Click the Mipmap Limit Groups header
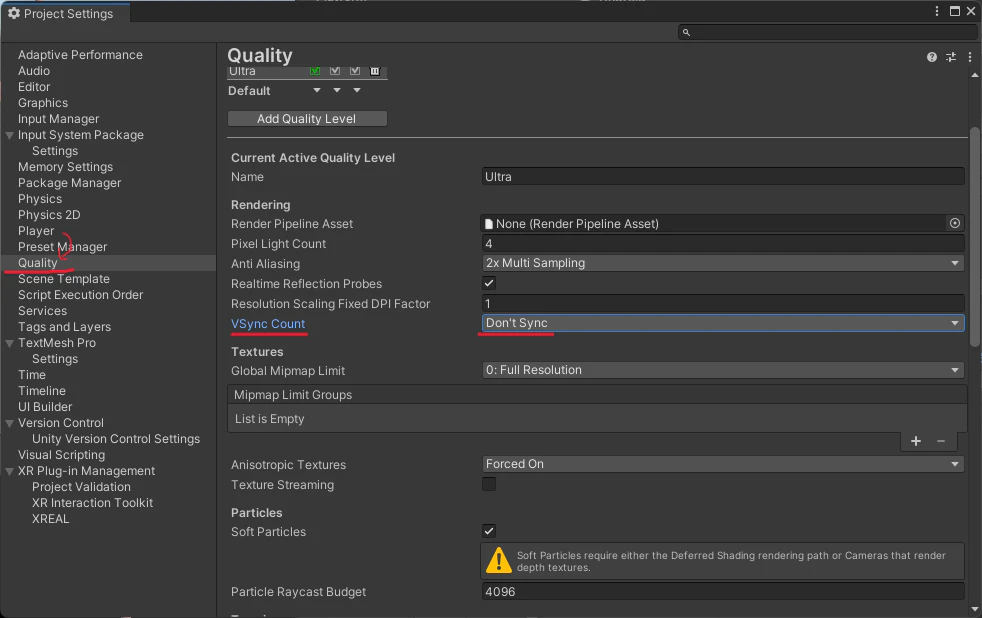The height and width of the screenshot is (618, 982). (x=597, y=395)
